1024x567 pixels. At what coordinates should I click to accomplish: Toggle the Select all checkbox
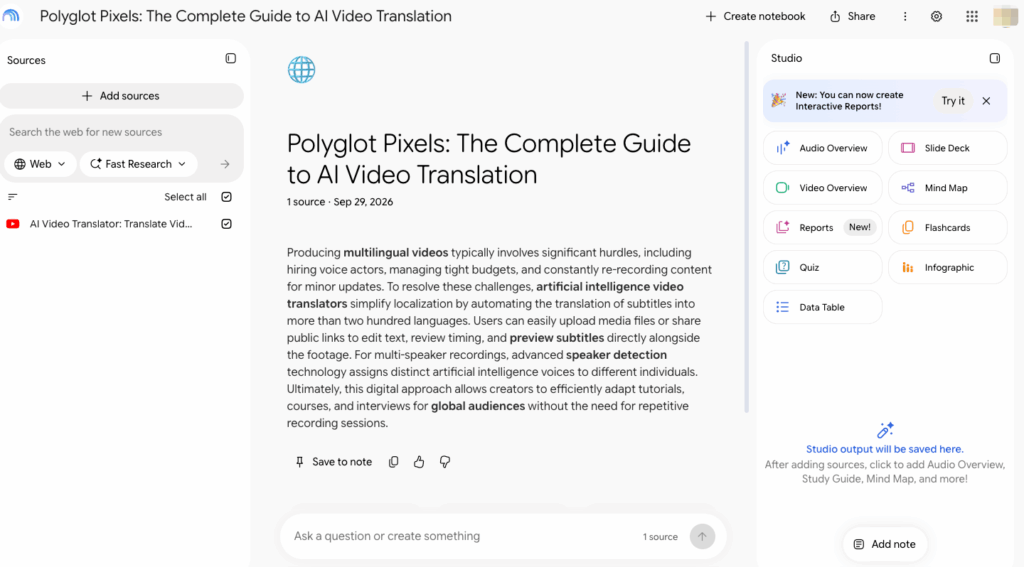227,197
